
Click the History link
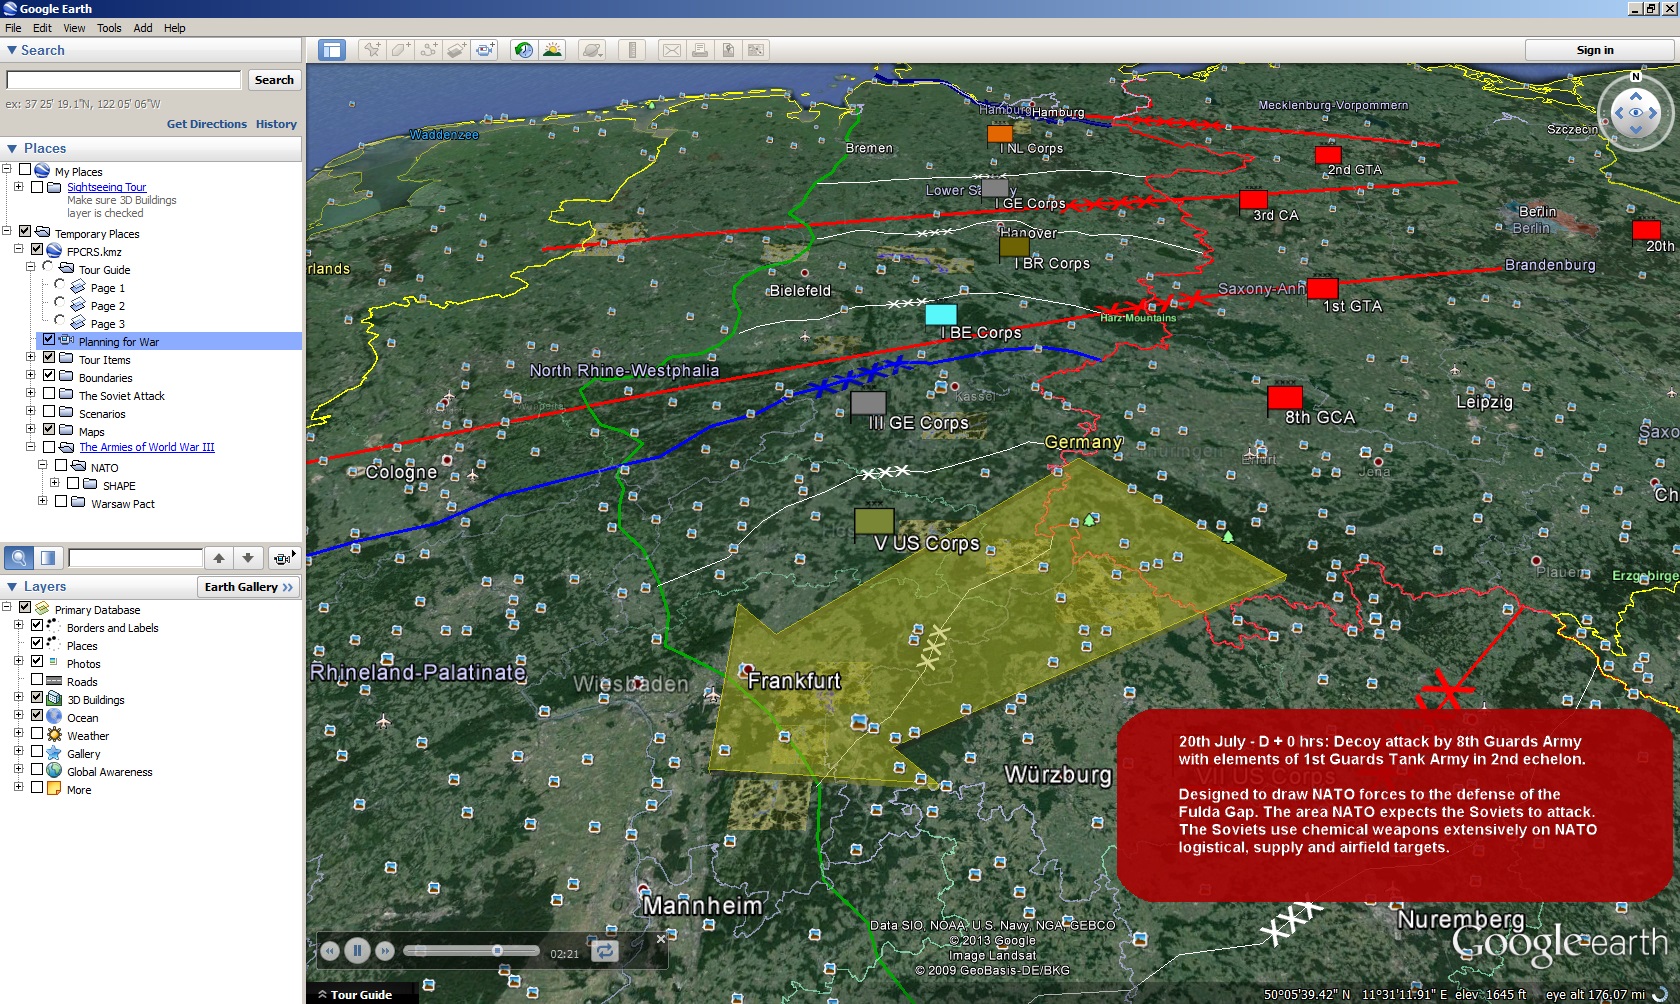[276, 124]
